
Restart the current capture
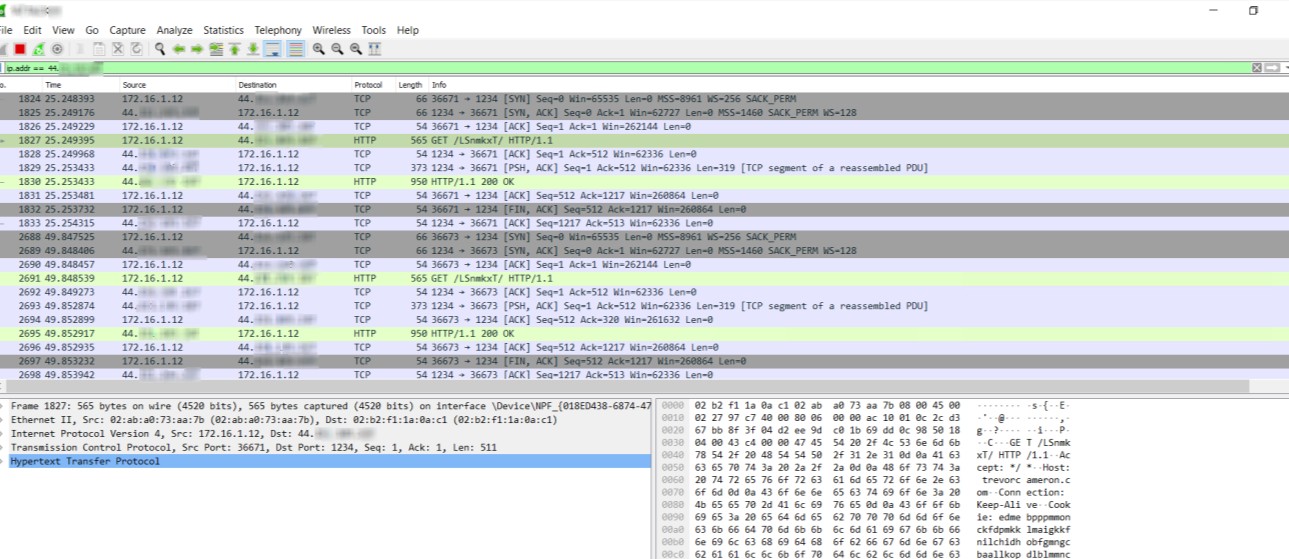tap(38, 48)
